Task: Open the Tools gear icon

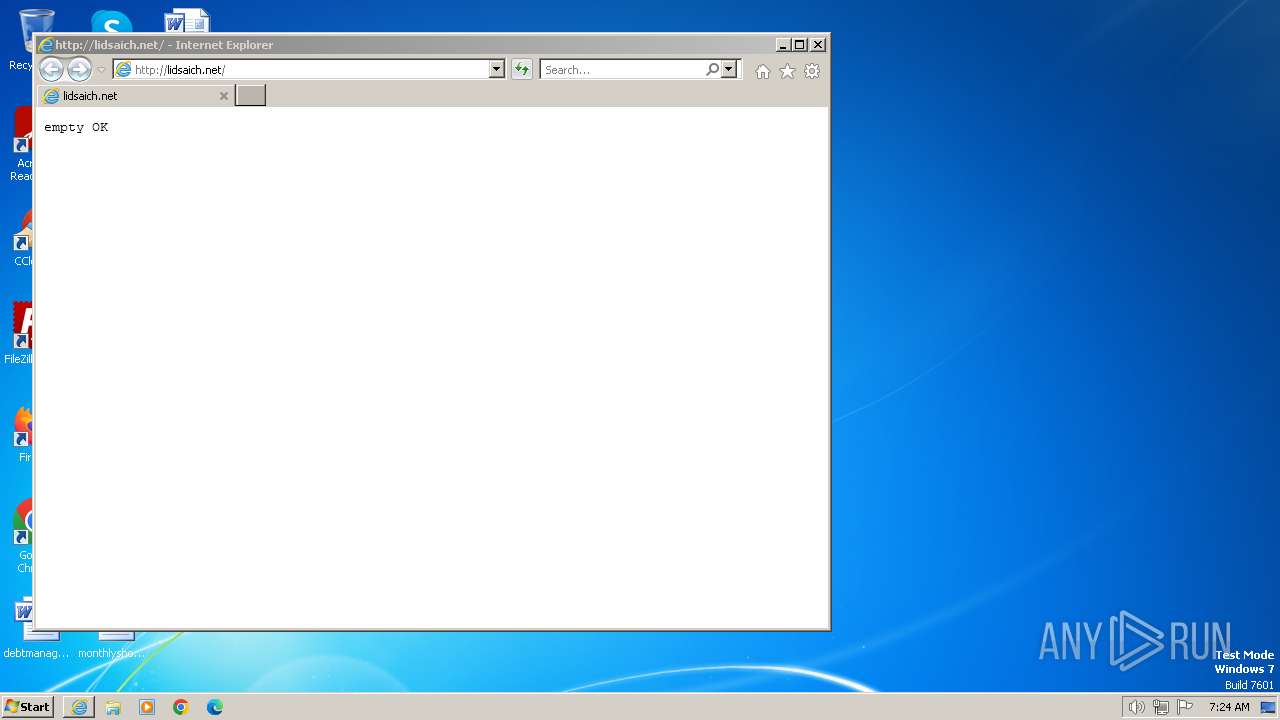Action: click(812, 71)
